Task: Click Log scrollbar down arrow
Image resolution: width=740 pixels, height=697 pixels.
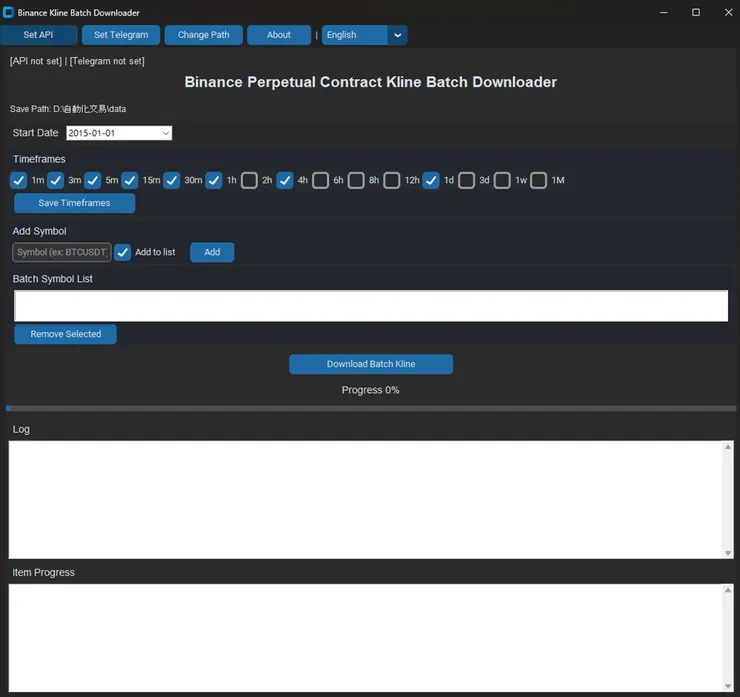Action: pos(728,553)
